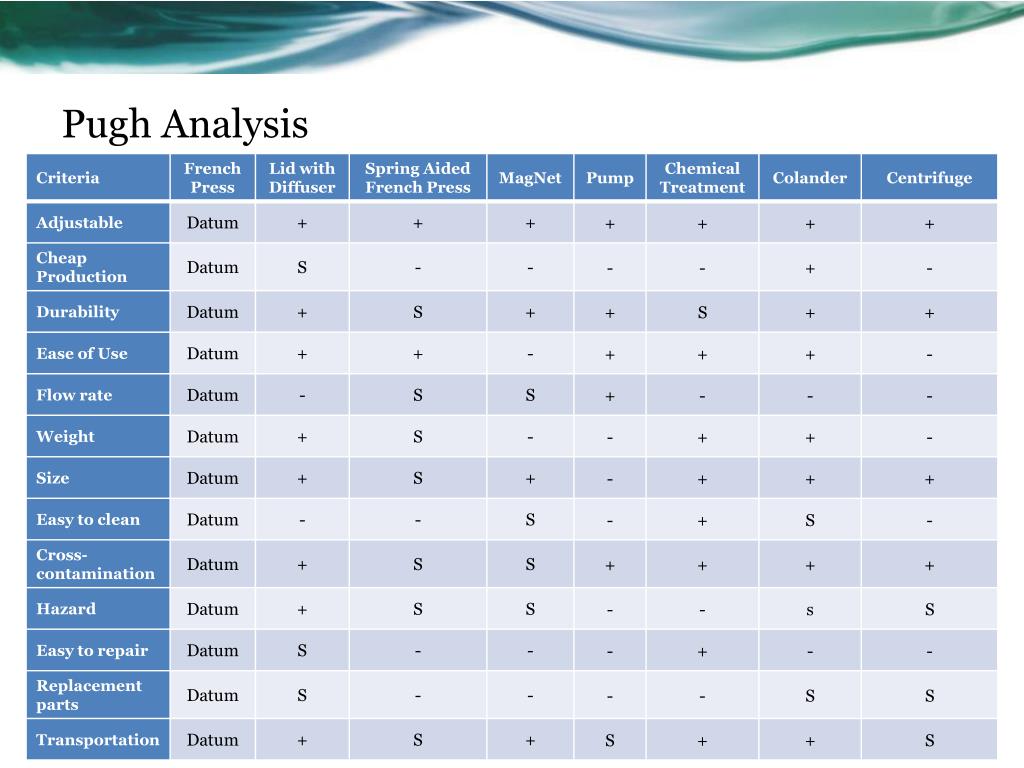Viewport: 1024px width, 768px height.
Task: Click "S" for Hazard under Centrifuge
Action: (x=929, y=609)
